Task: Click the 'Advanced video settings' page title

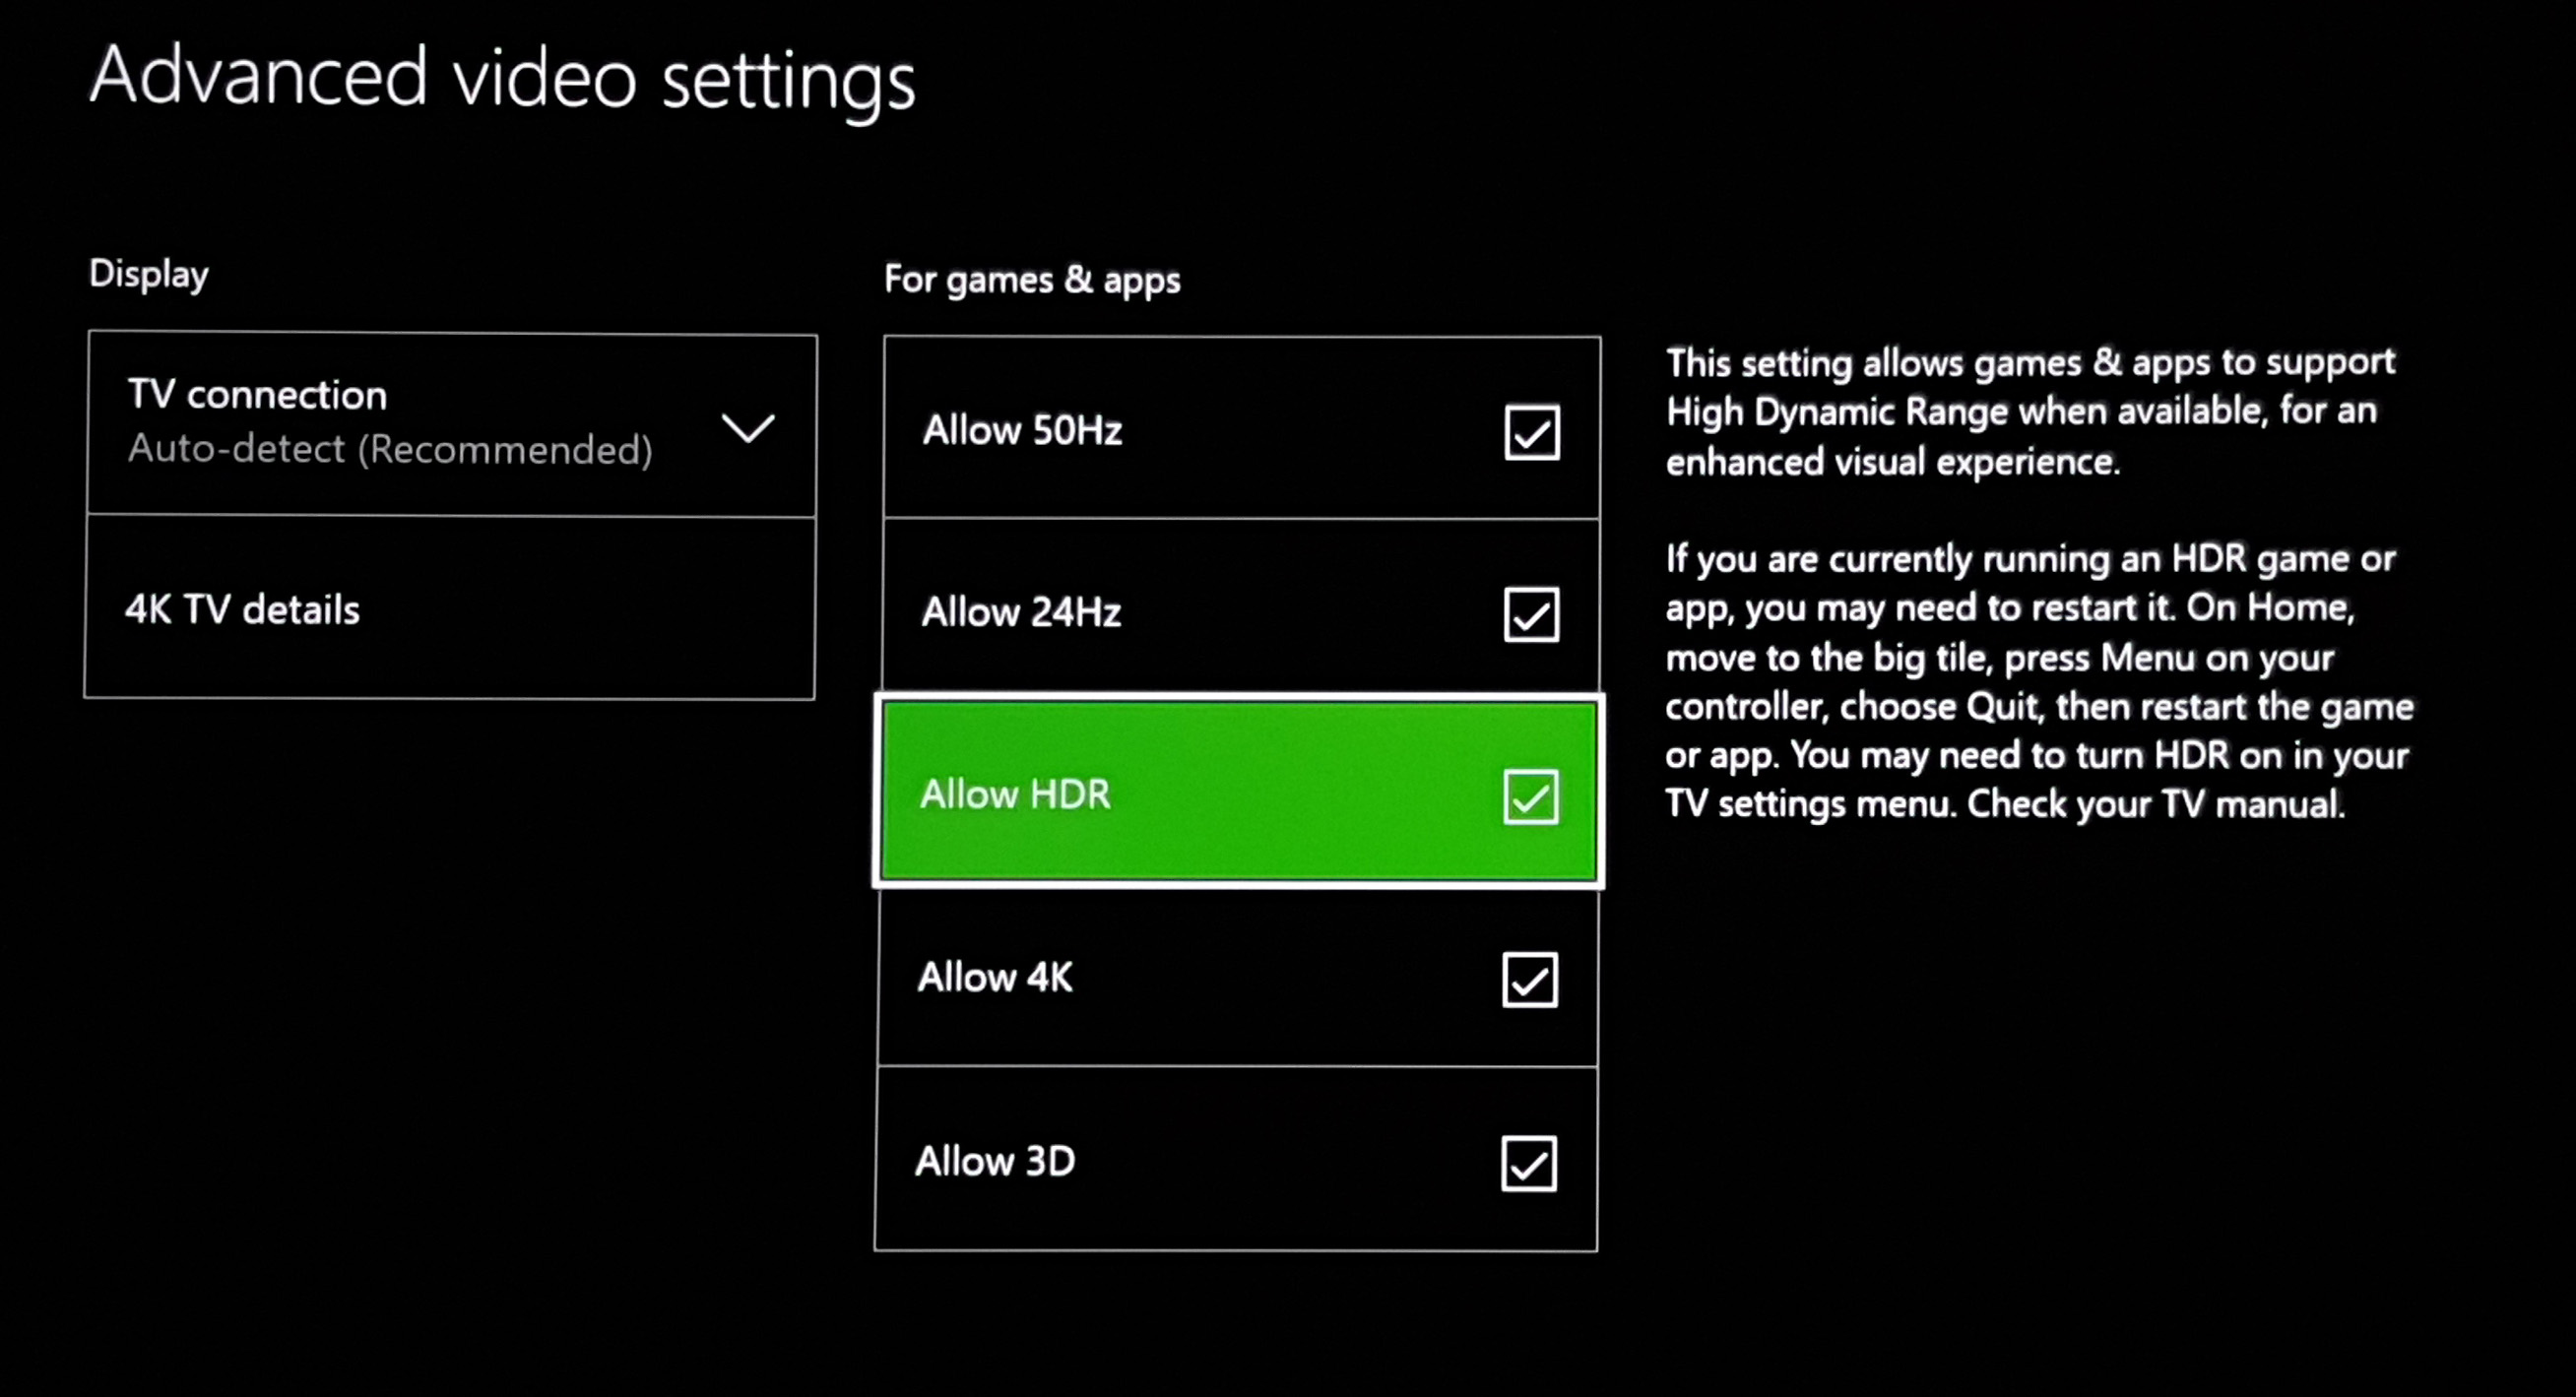Action: [x=502, y=78]
